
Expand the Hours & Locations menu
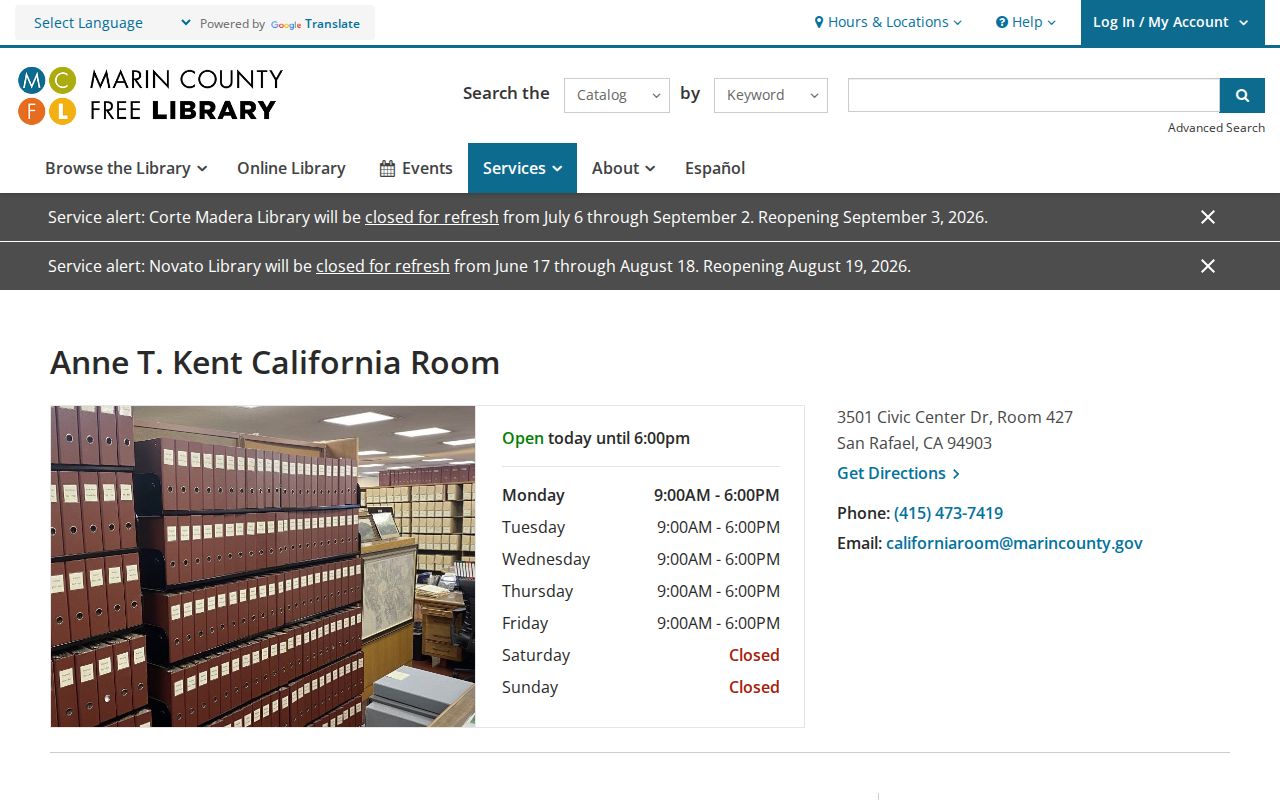pyautogui.click(x=888, y=22)
